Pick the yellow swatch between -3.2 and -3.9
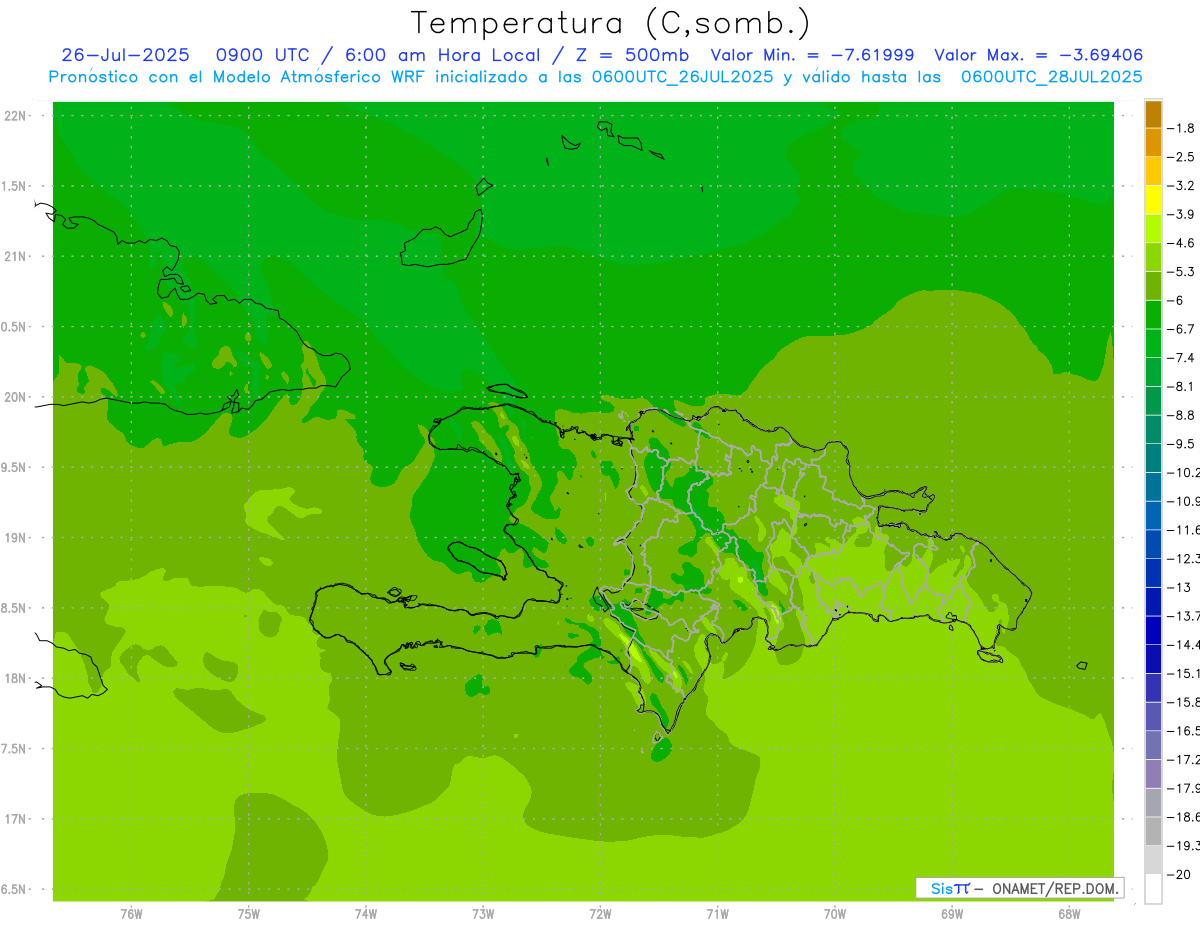 [1153, 200]
